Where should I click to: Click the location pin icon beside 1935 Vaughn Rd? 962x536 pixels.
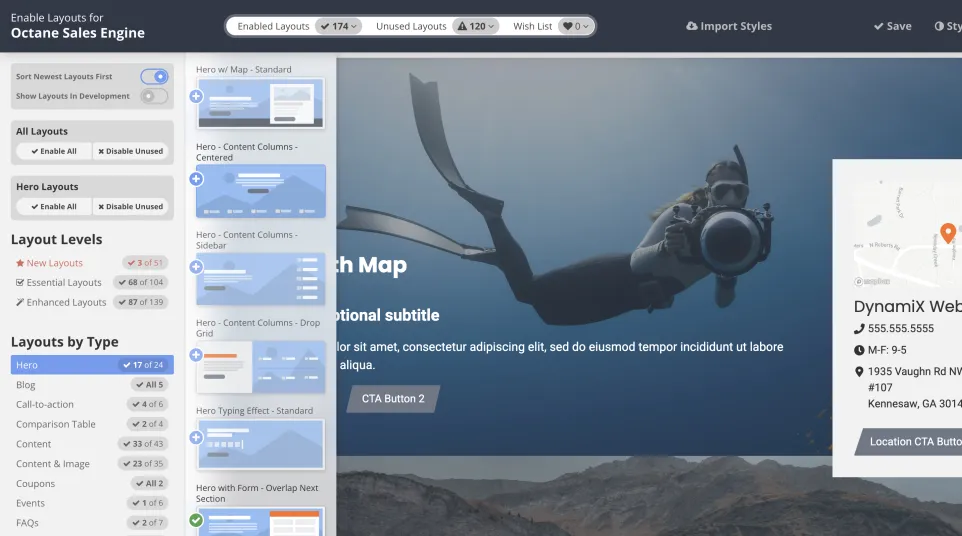[859, 372]
